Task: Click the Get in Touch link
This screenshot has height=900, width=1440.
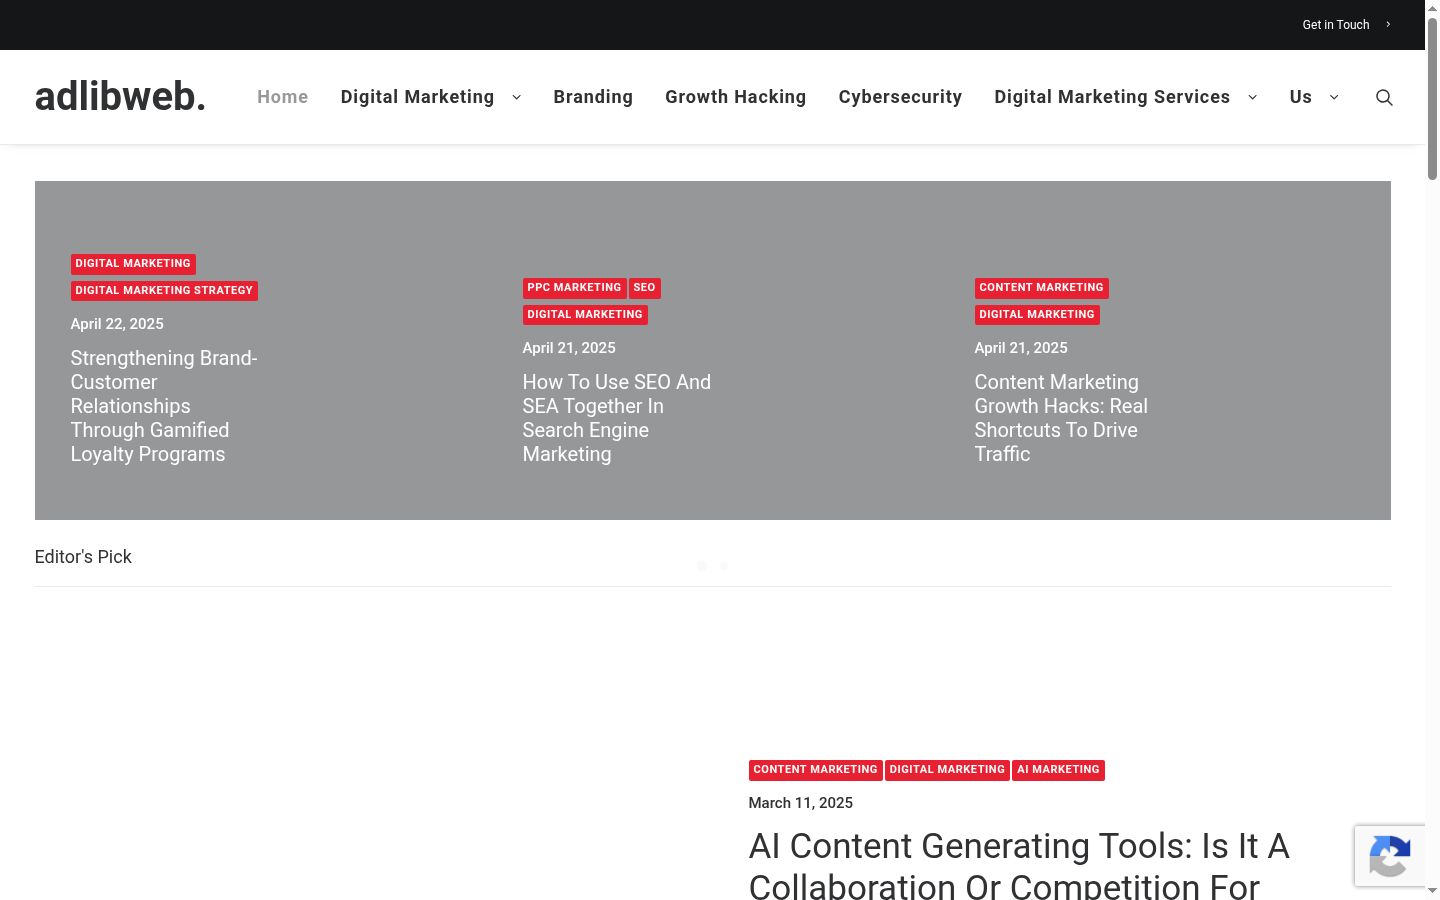Action: coord(1335,25)
